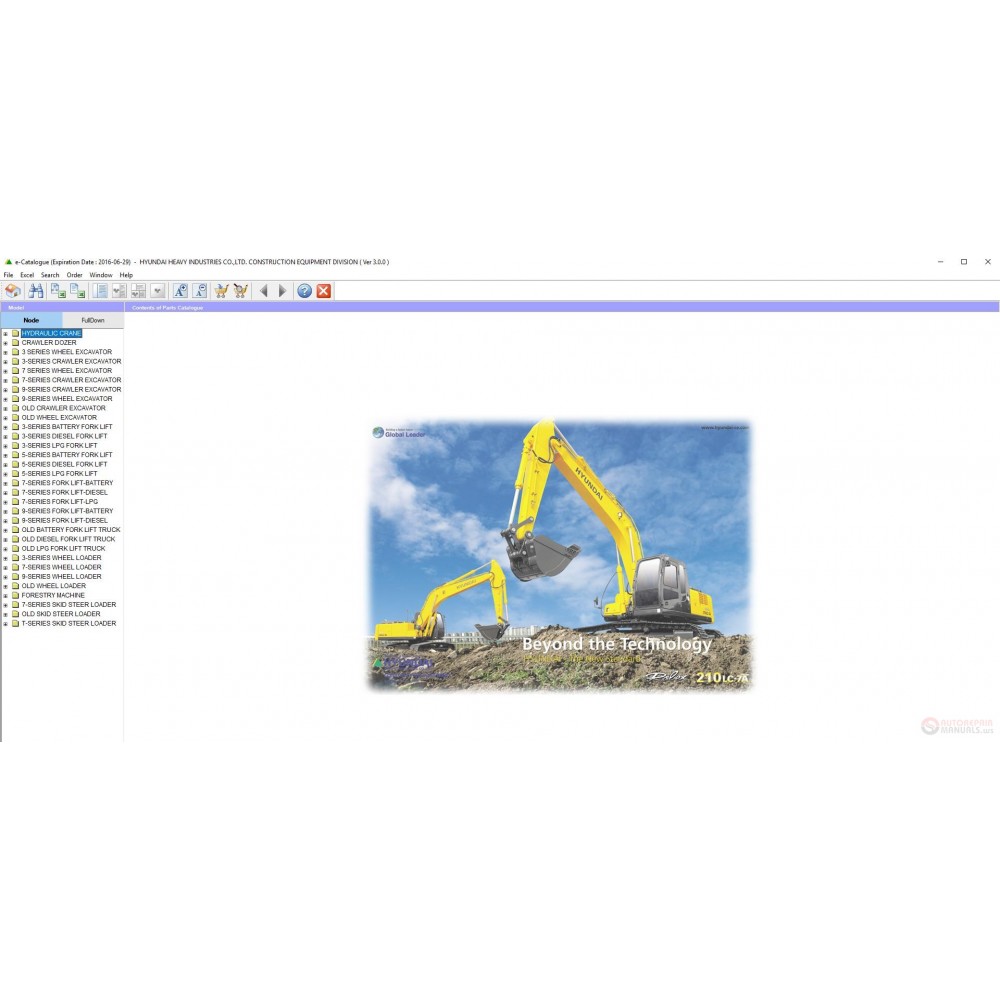Select OLD WHEEL EXCAVATOR
The height and width of the screenshot is (1000, 1000).
pyautogui.click(x=59, y=417)
